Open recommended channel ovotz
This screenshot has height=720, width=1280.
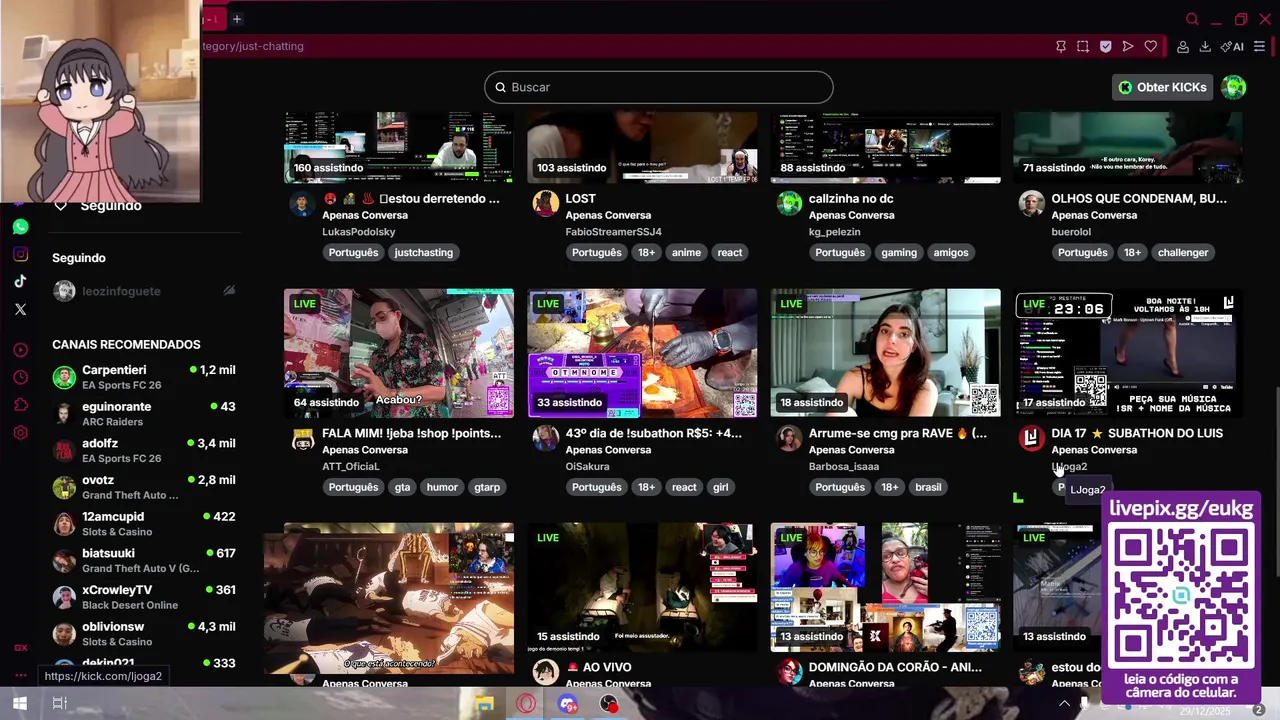coord(144,487)
